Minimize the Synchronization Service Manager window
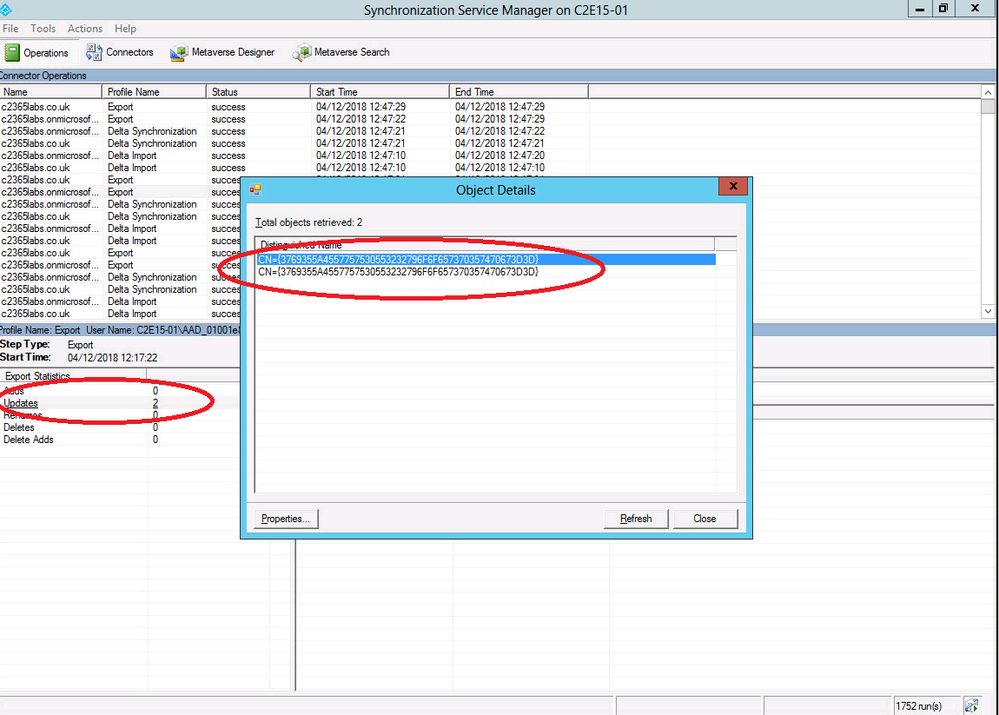This screenshot has height=715, width=999. [x=920, y=8]
